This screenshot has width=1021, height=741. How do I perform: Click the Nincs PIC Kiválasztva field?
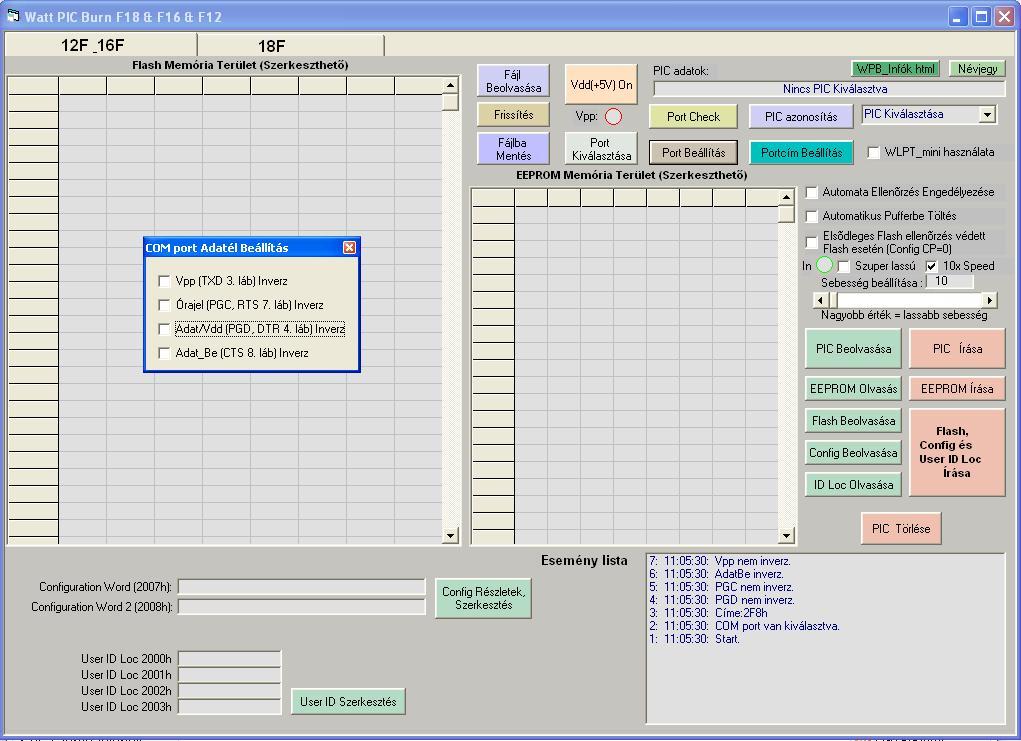click(830, 89)
